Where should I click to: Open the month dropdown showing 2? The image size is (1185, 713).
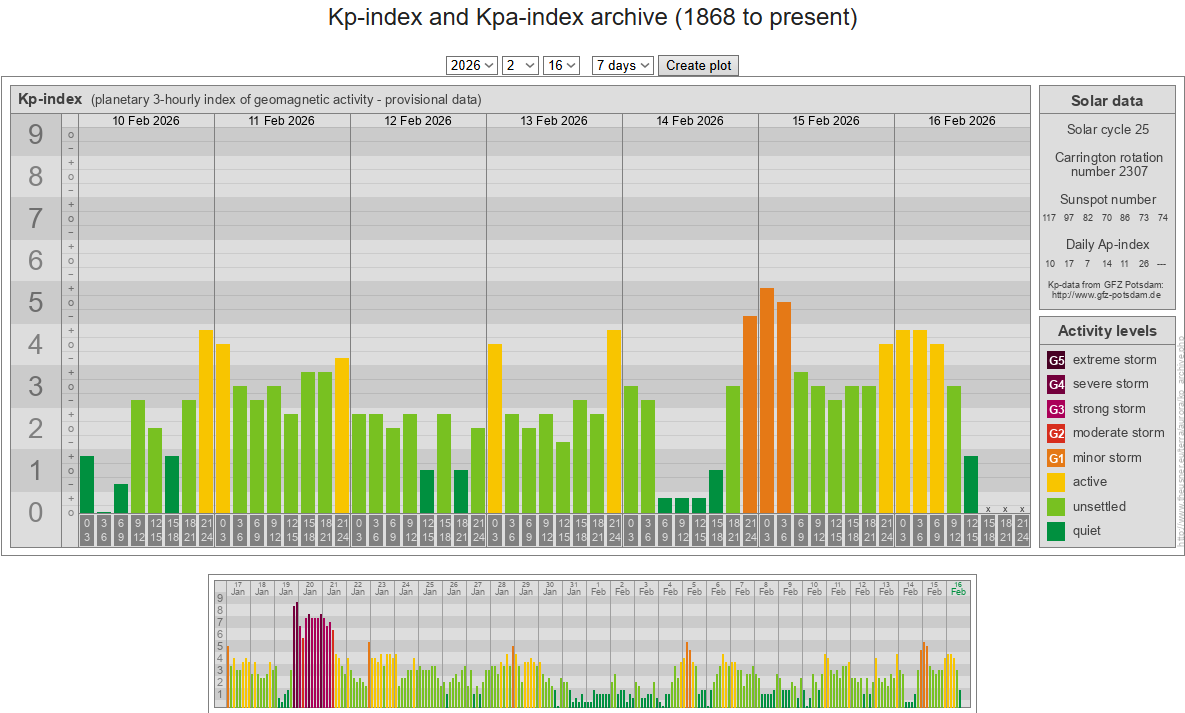[x=521, y=65]
